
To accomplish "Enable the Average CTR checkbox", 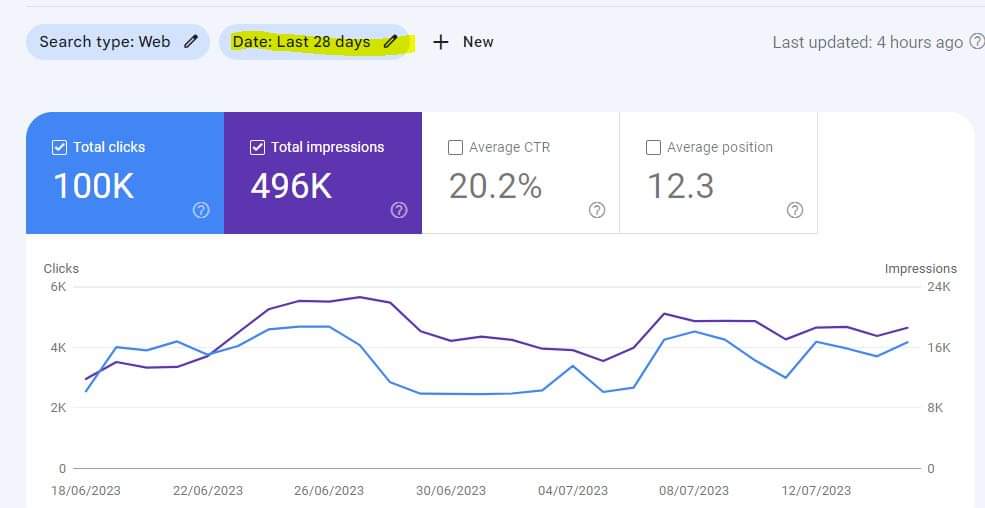I will (455, 148).
